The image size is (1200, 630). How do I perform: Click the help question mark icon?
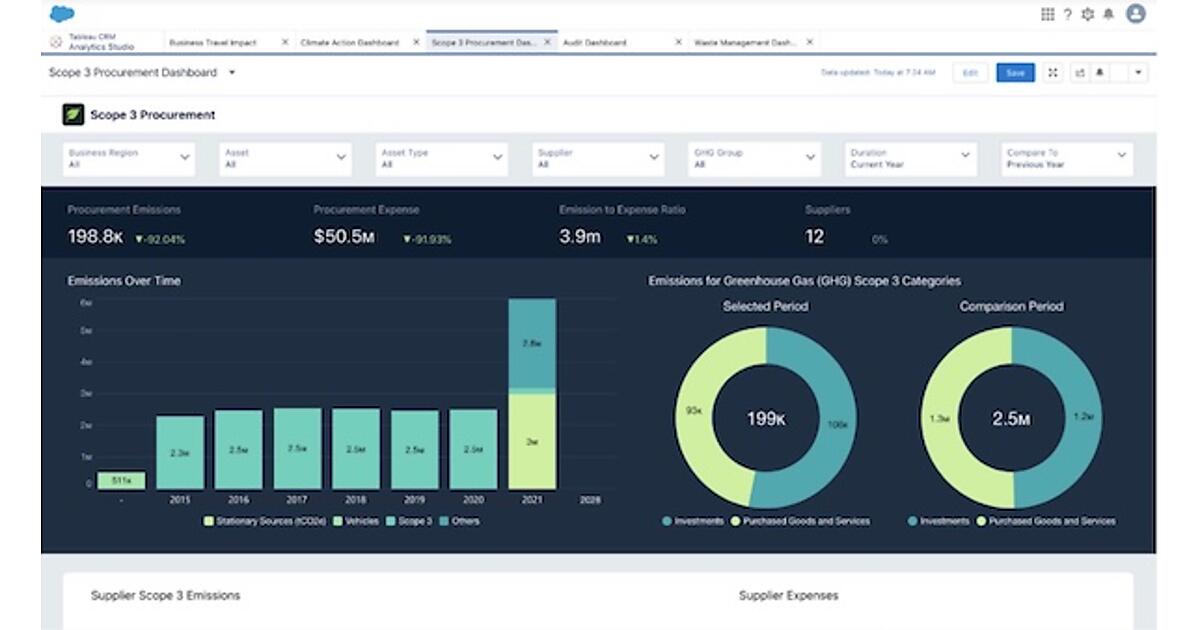click(1068, 14)
